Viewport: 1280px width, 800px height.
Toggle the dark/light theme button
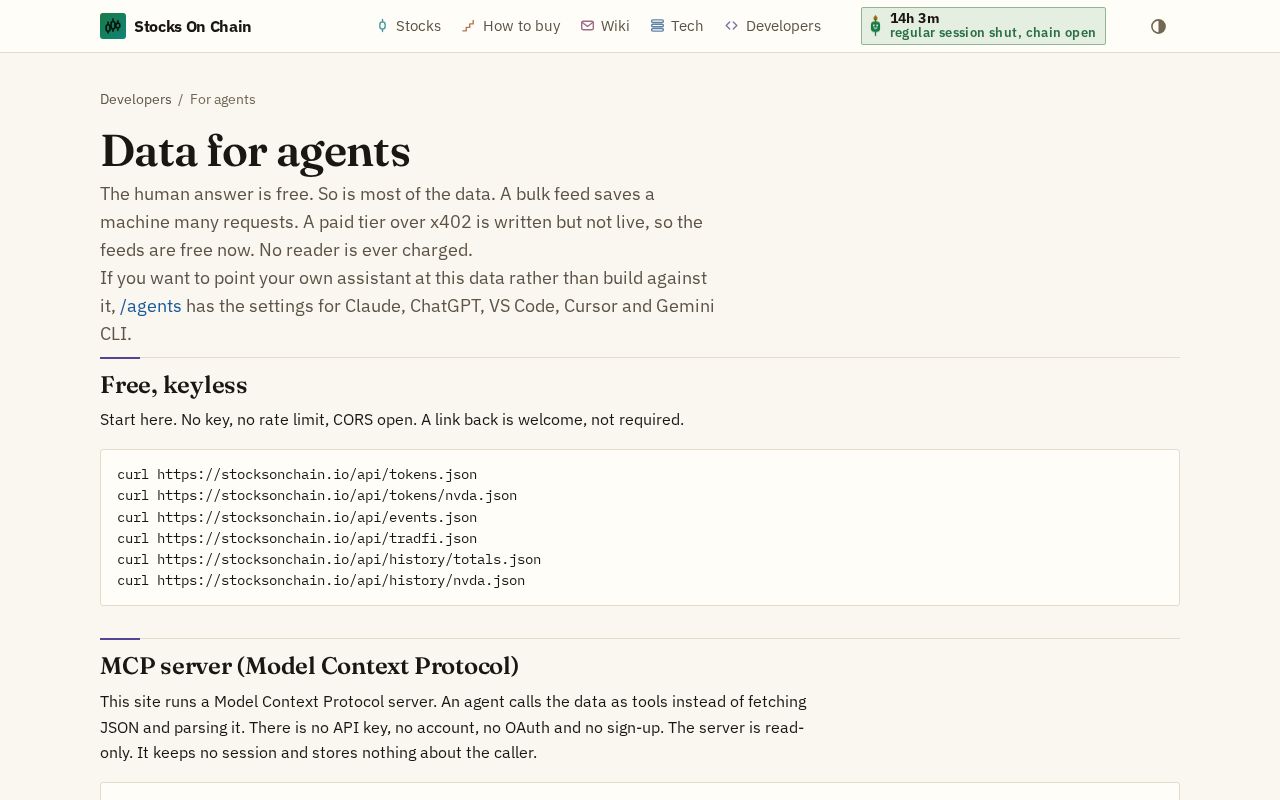[1158, 26]
